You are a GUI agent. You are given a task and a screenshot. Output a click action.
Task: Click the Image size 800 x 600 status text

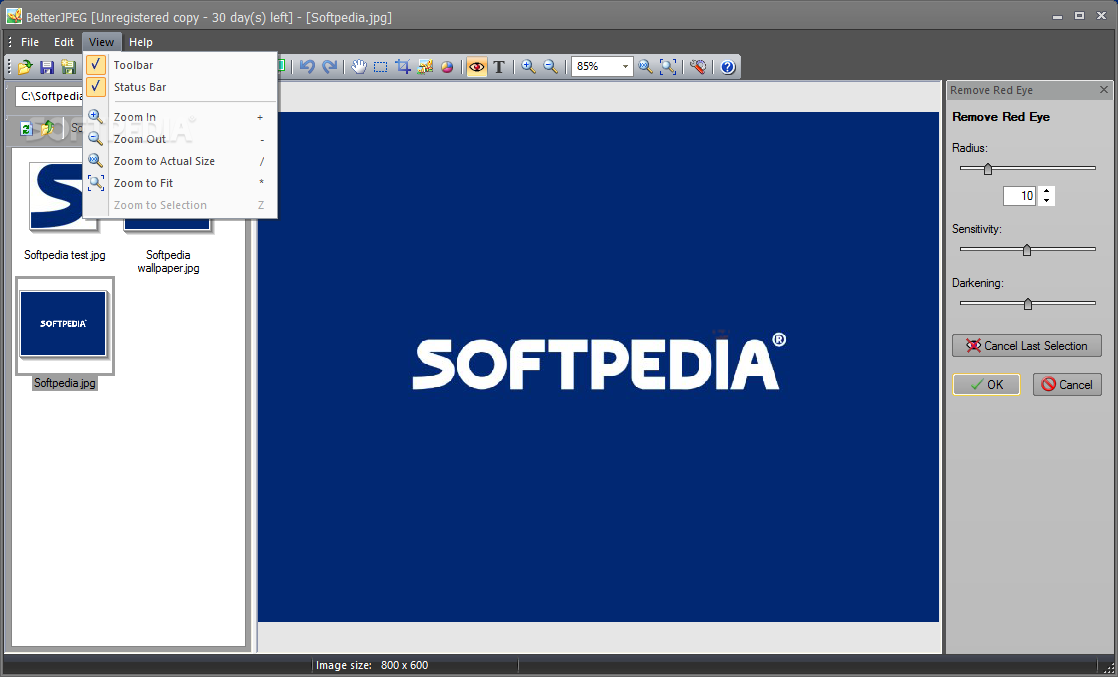372,665
